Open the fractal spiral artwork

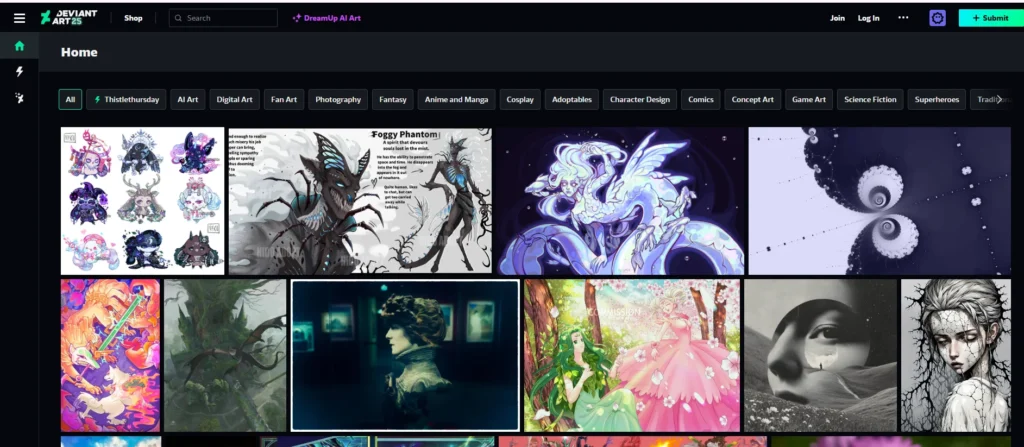pos(880,201)
